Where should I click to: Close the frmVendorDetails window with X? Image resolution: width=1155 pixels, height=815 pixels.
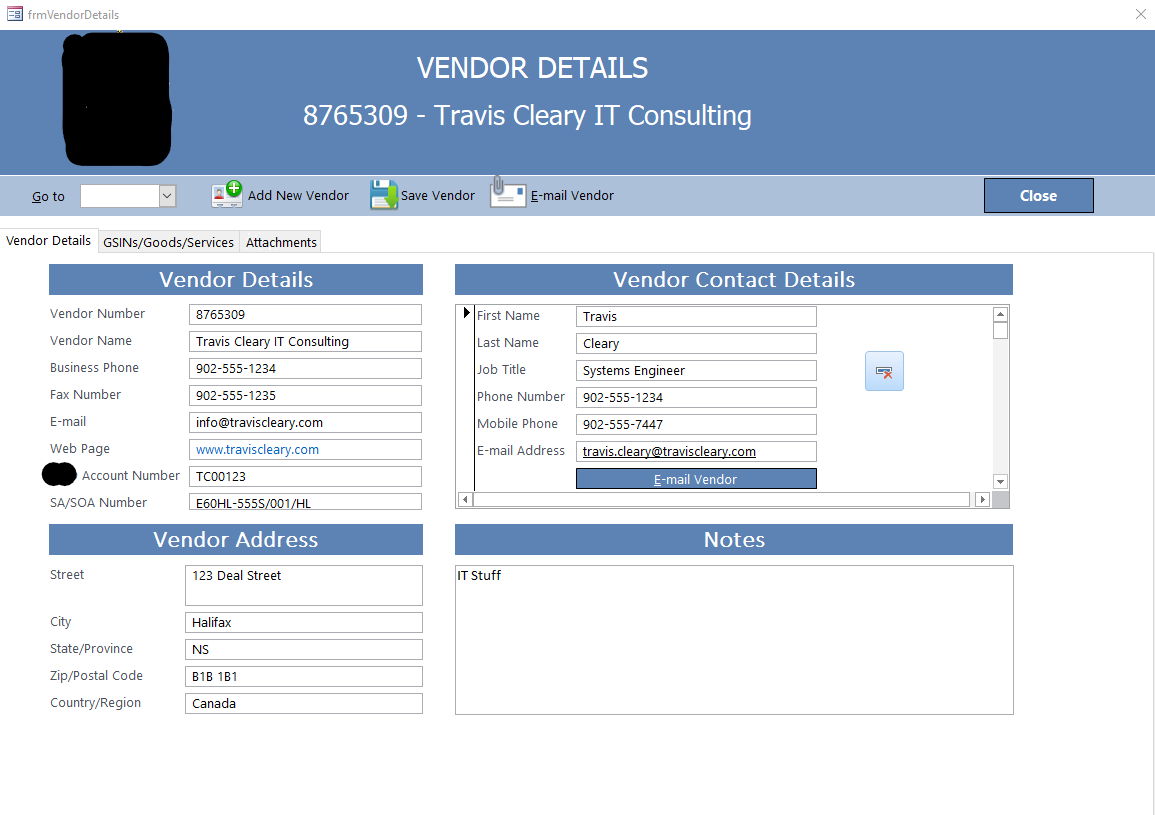tap(1141, 14)
